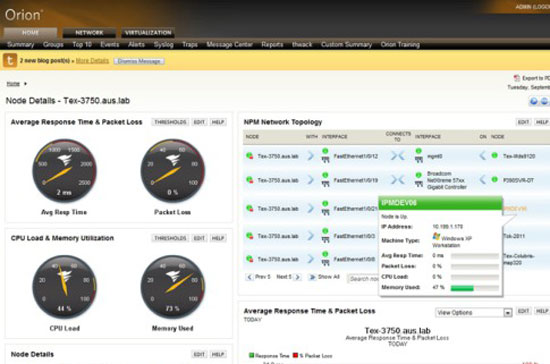Image resolution: width=550 pixels, height=364 pixels.
Task: Click the blue round button below the date
Action: coord(534,101)
